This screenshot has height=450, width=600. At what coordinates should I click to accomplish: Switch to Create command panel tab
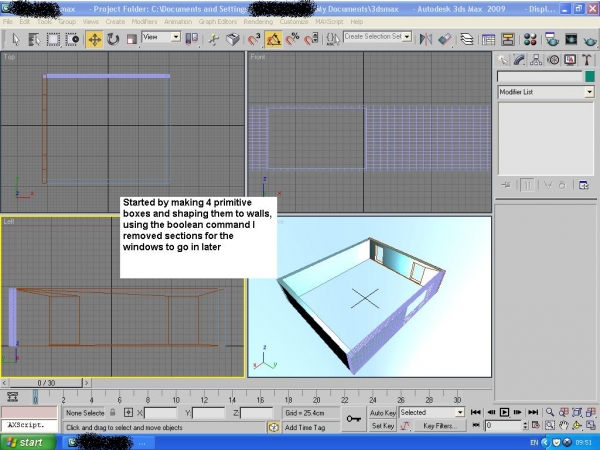(502, 60)
